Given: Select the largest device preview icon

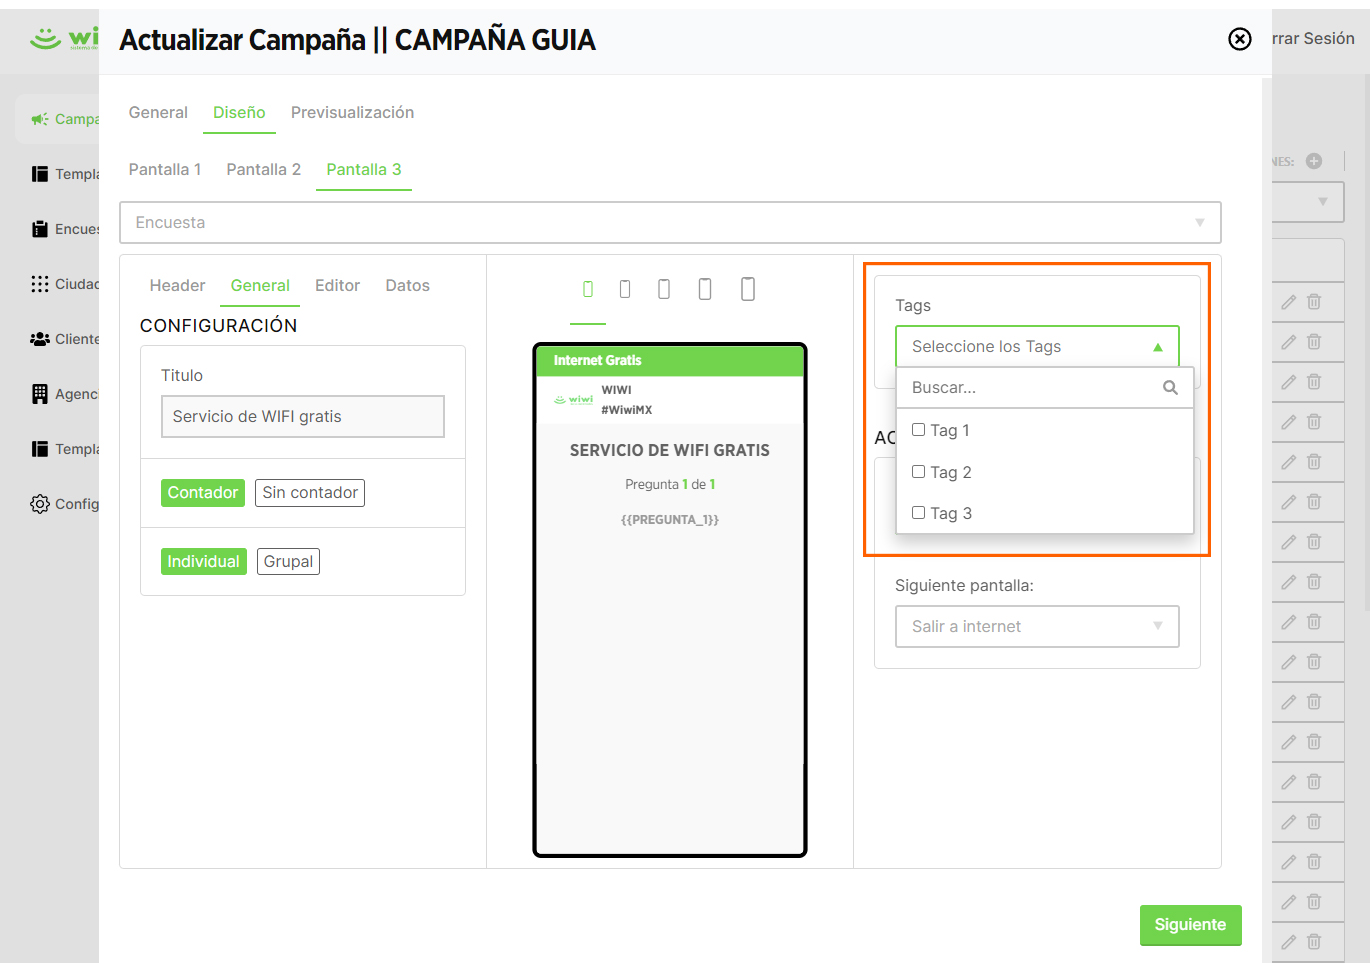Looking at the screenshot, I should pos(747,289).
